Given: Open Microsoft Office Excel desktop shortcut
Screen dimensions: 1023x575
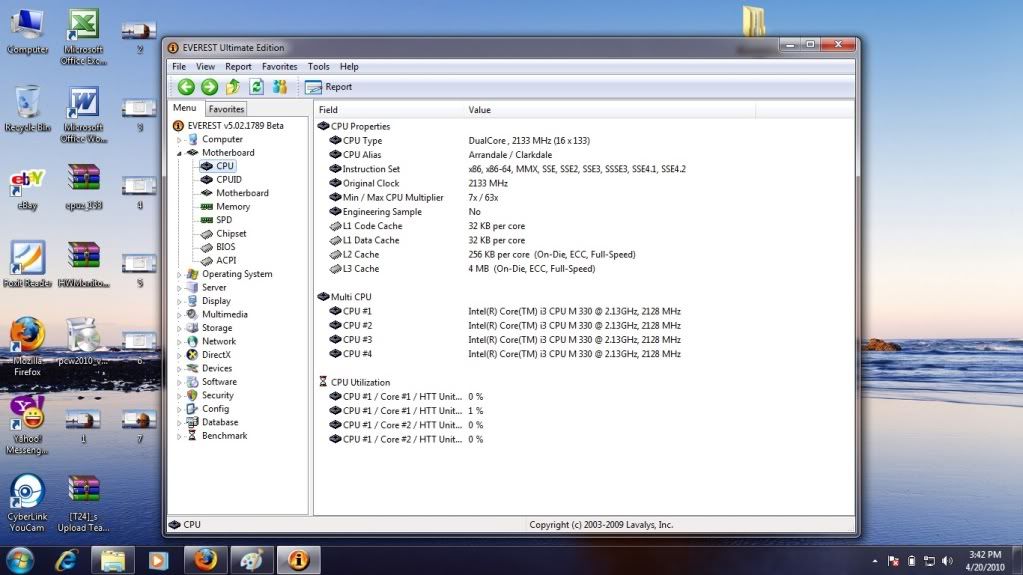Looking at the screenshot, I should 84,37.
